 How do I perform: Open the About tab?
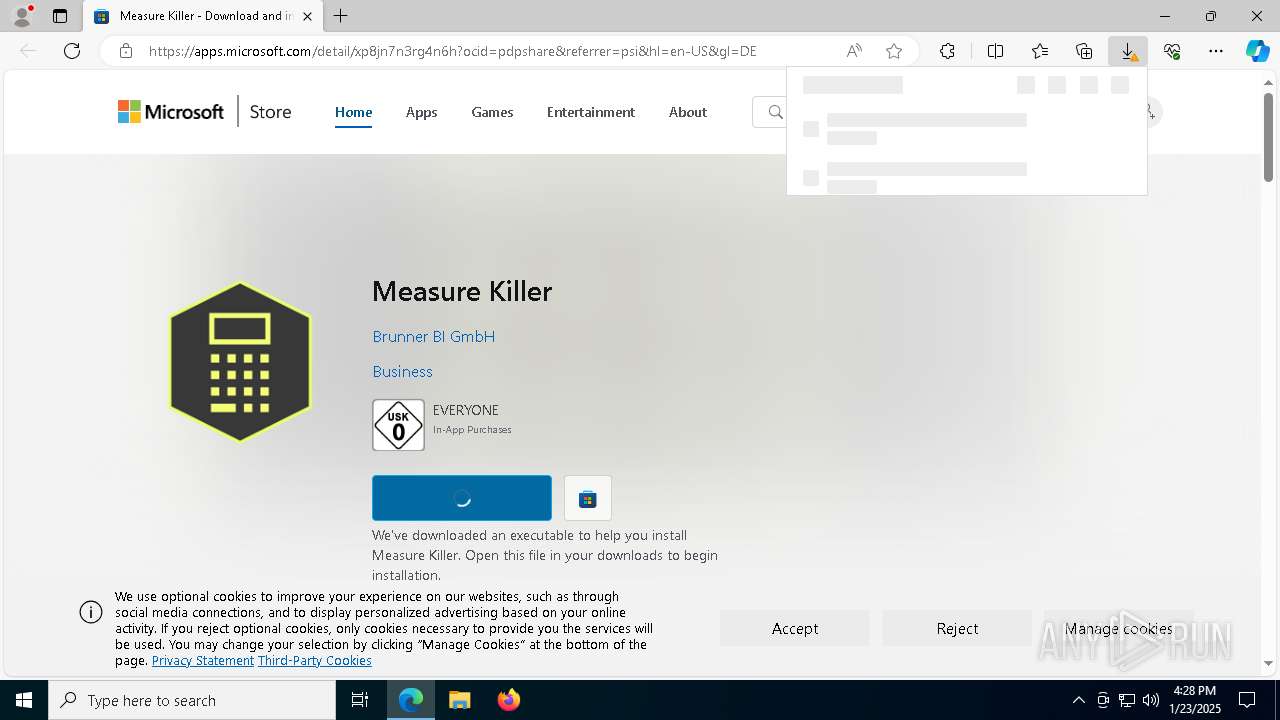pyautogui.click(x=688, y=112)
